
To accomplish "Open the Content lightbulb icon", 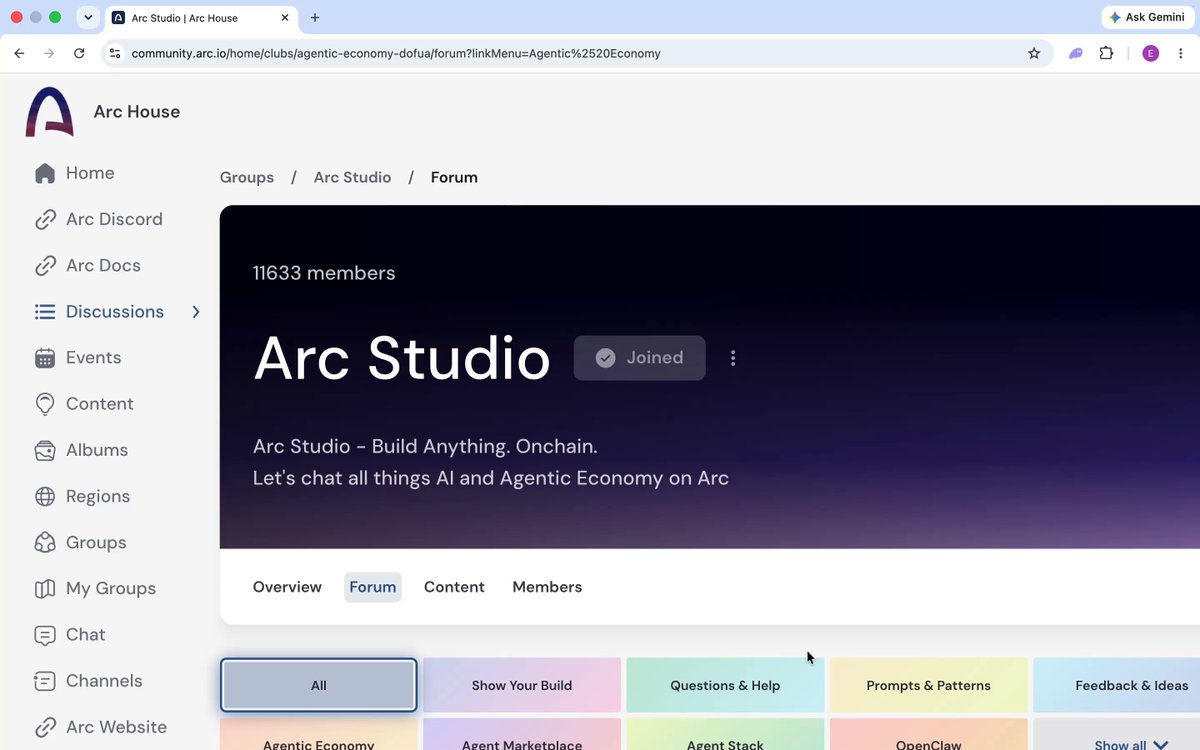I will click(45, 404).
